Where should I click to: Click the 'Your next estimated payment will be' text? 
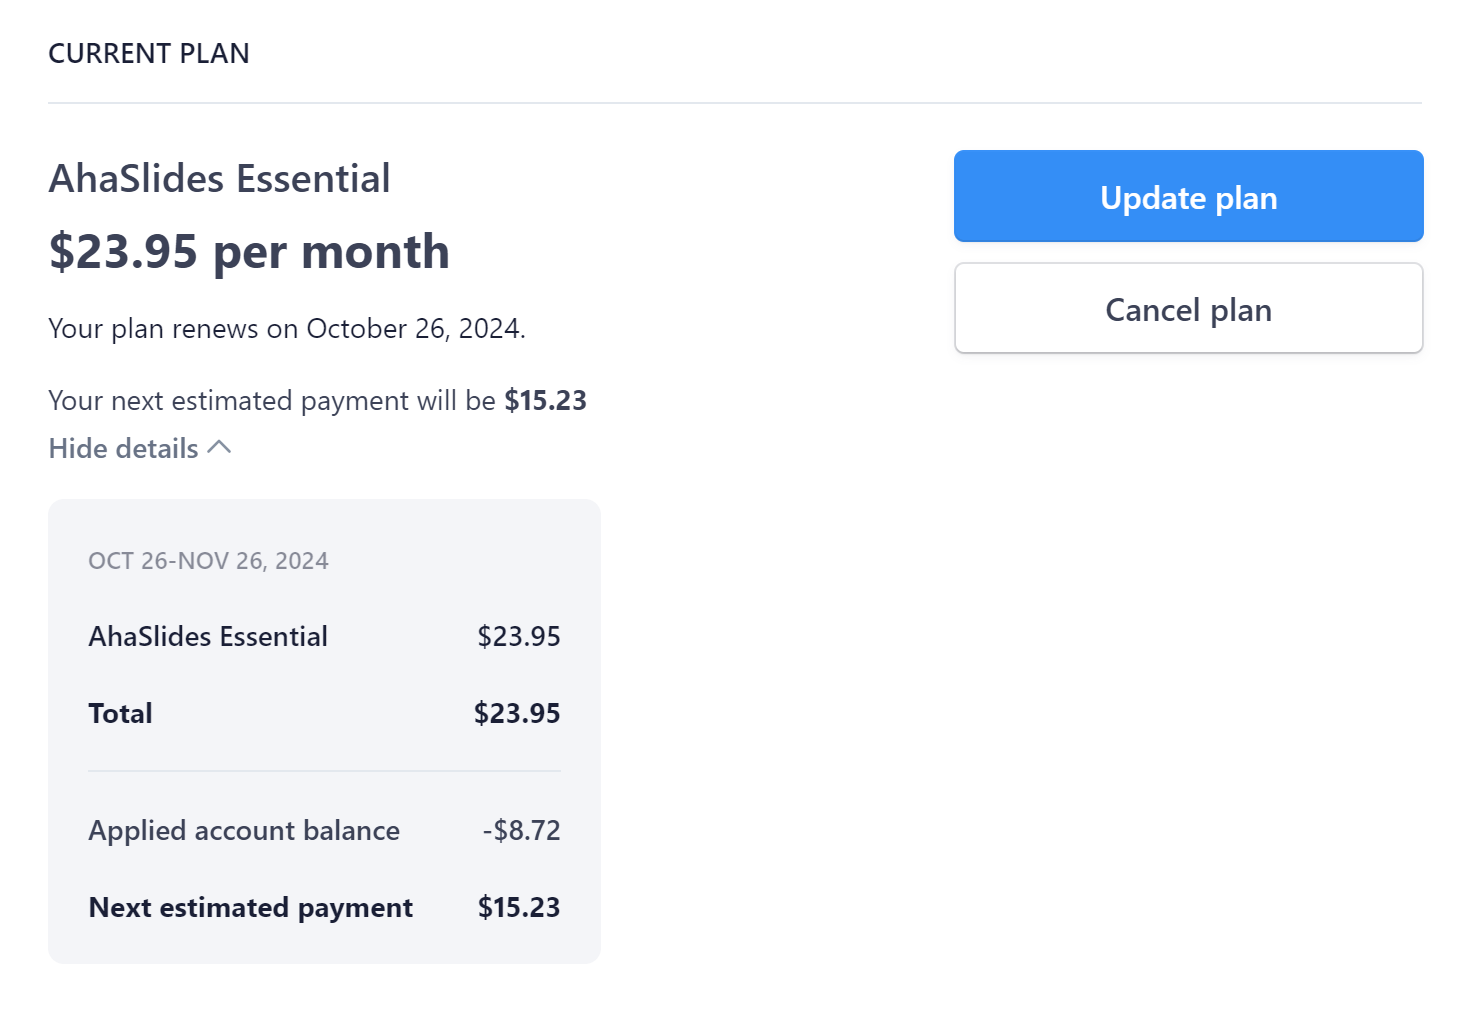(272, 401)
